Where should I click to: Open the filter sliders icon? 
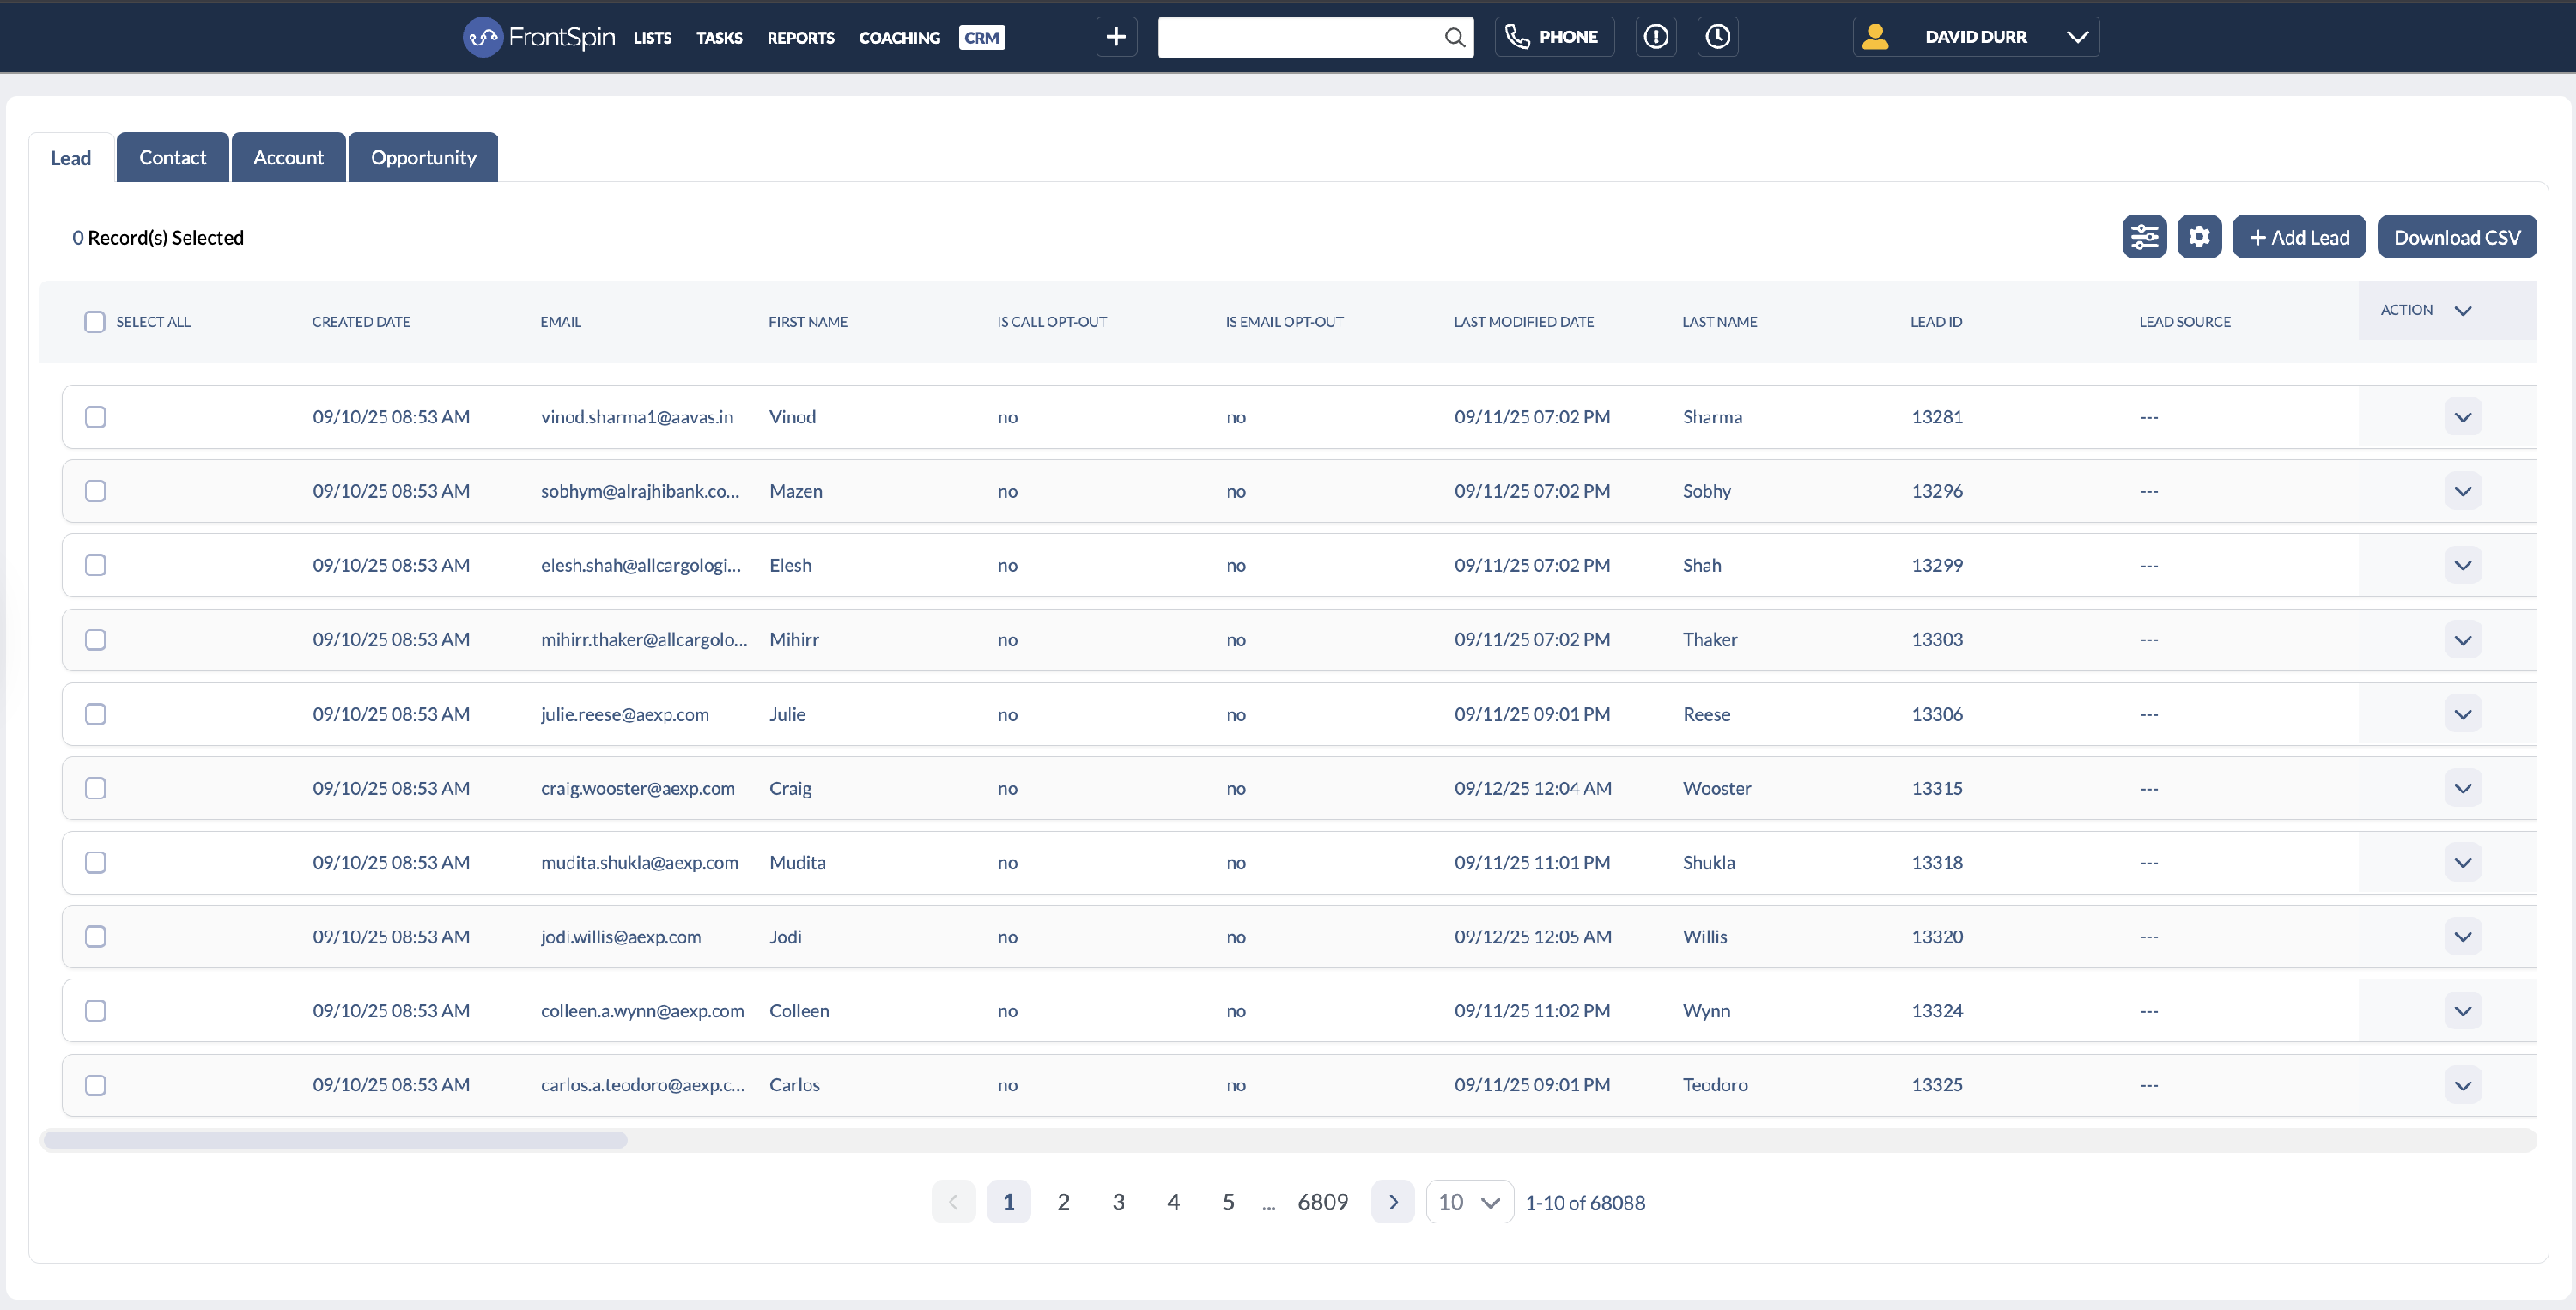tap(2143, 237)
